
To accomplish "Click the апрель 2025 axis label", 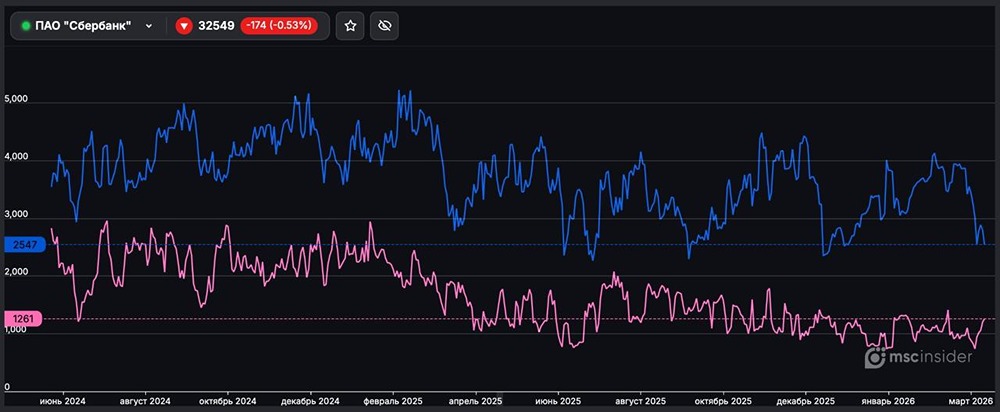I will point(475,401).
